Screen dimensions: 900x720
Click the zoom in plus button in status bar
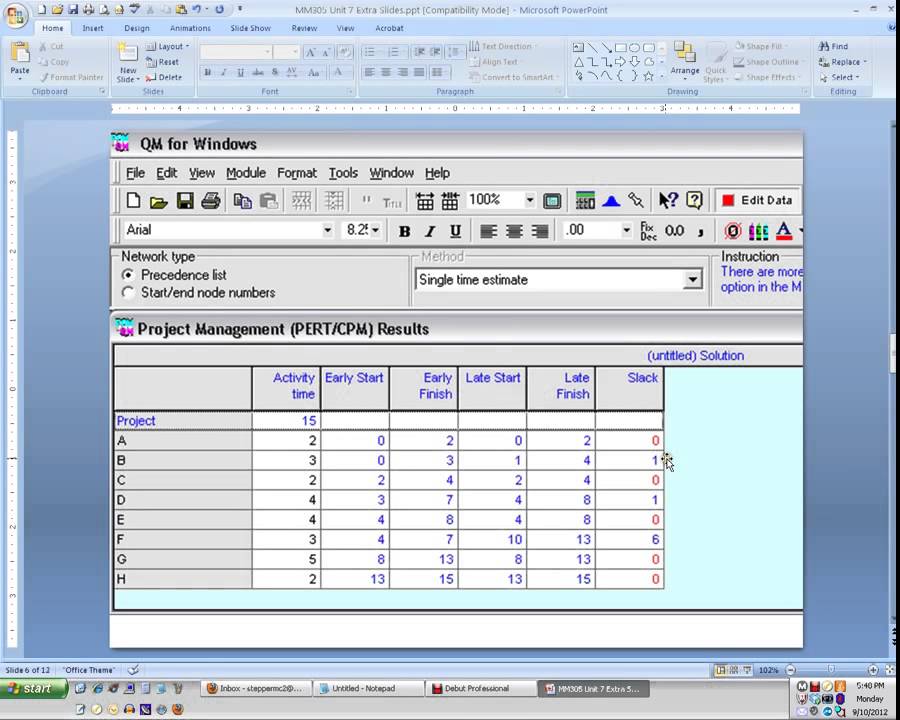pos(873,670)
